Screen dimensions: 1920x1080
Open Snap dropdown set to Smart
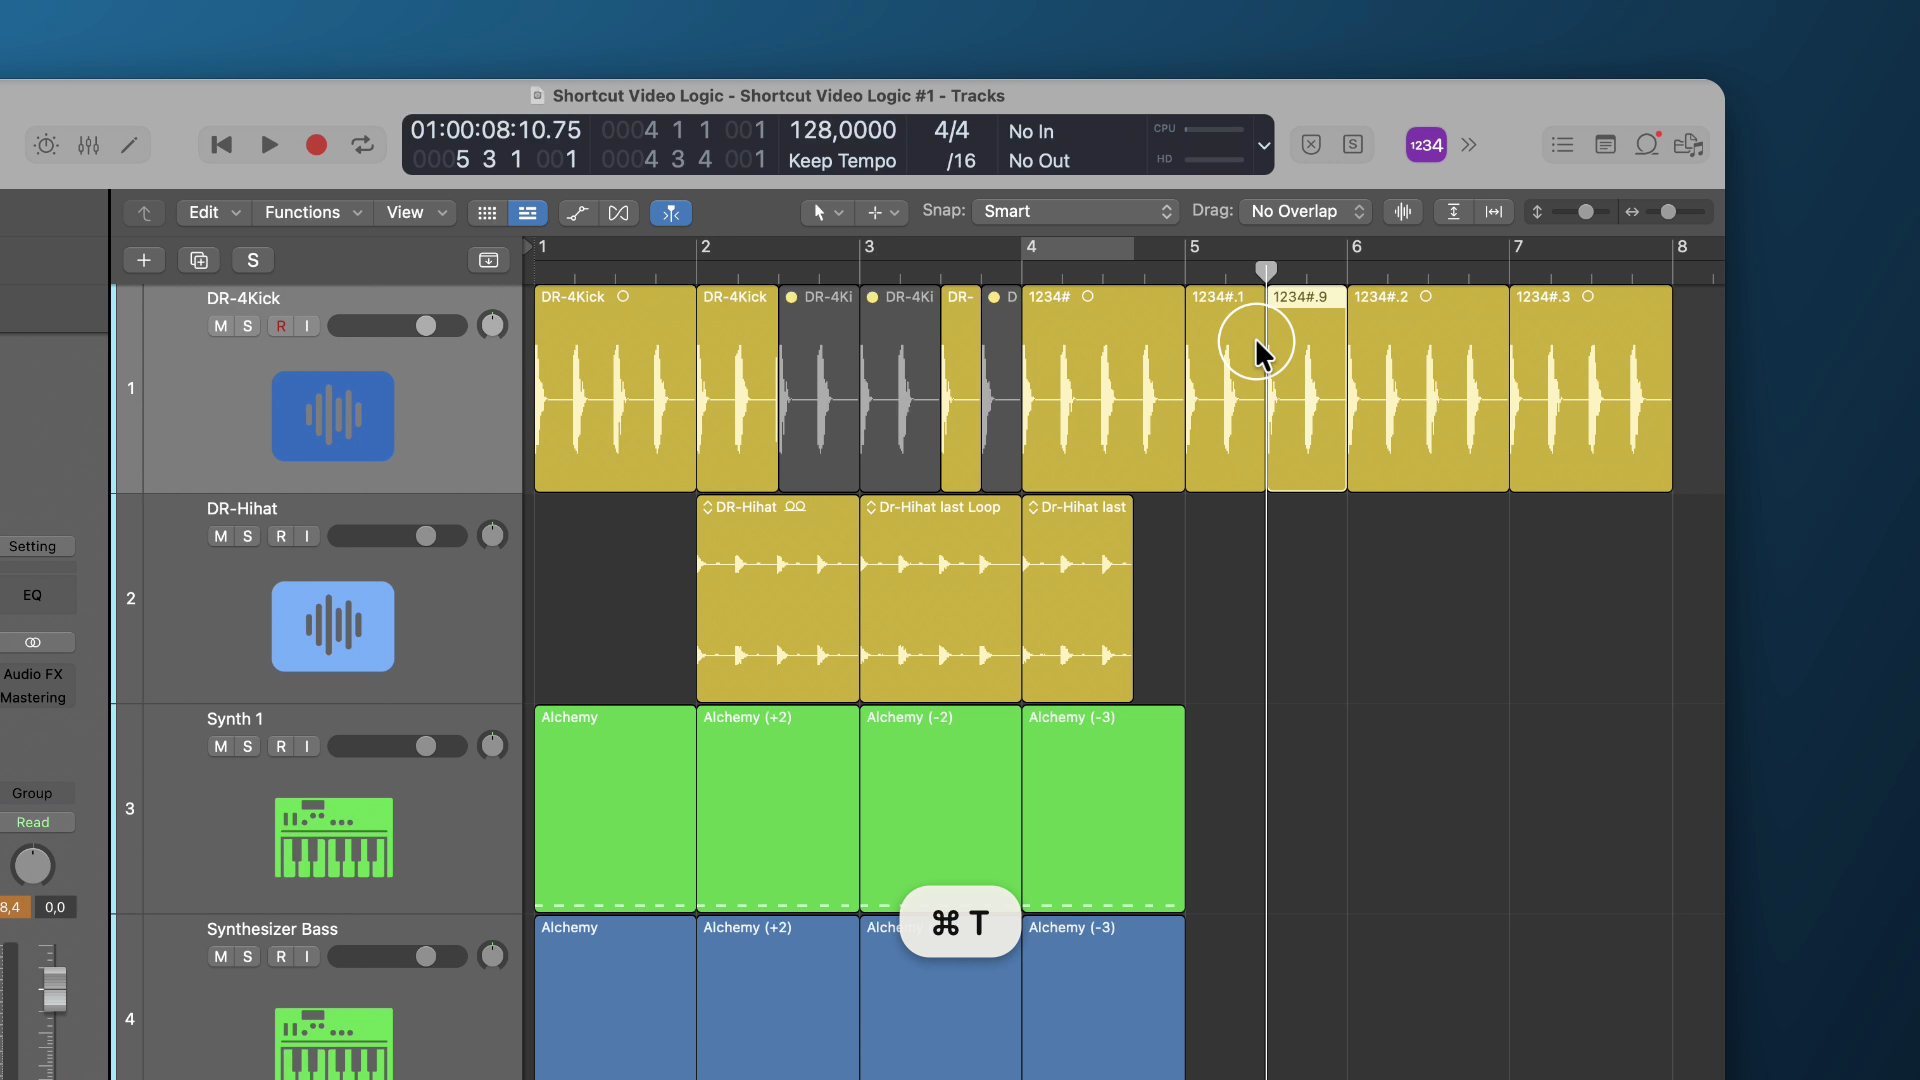pos(1076,211)
